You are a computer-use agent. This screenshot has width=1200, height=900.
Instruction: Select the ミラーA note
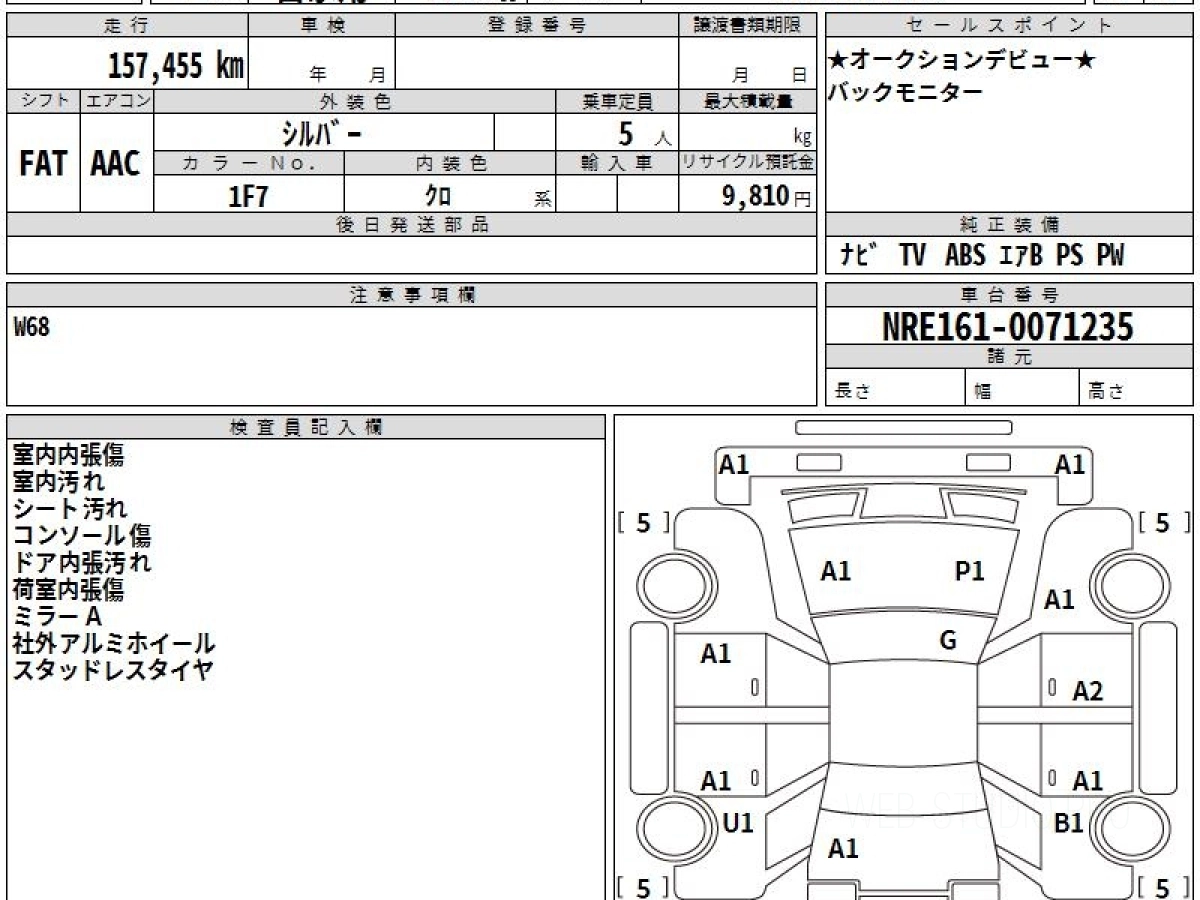(x=57, y=617)
